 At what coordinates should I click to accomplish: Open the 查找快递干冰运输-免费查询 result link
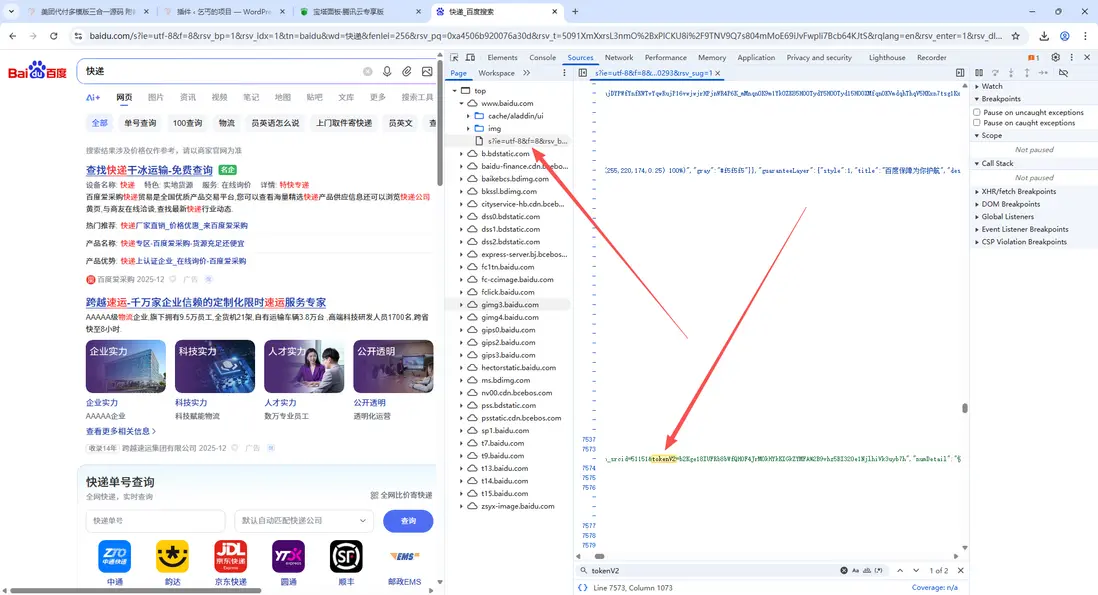pyautogui.click(x=149, y=170)
